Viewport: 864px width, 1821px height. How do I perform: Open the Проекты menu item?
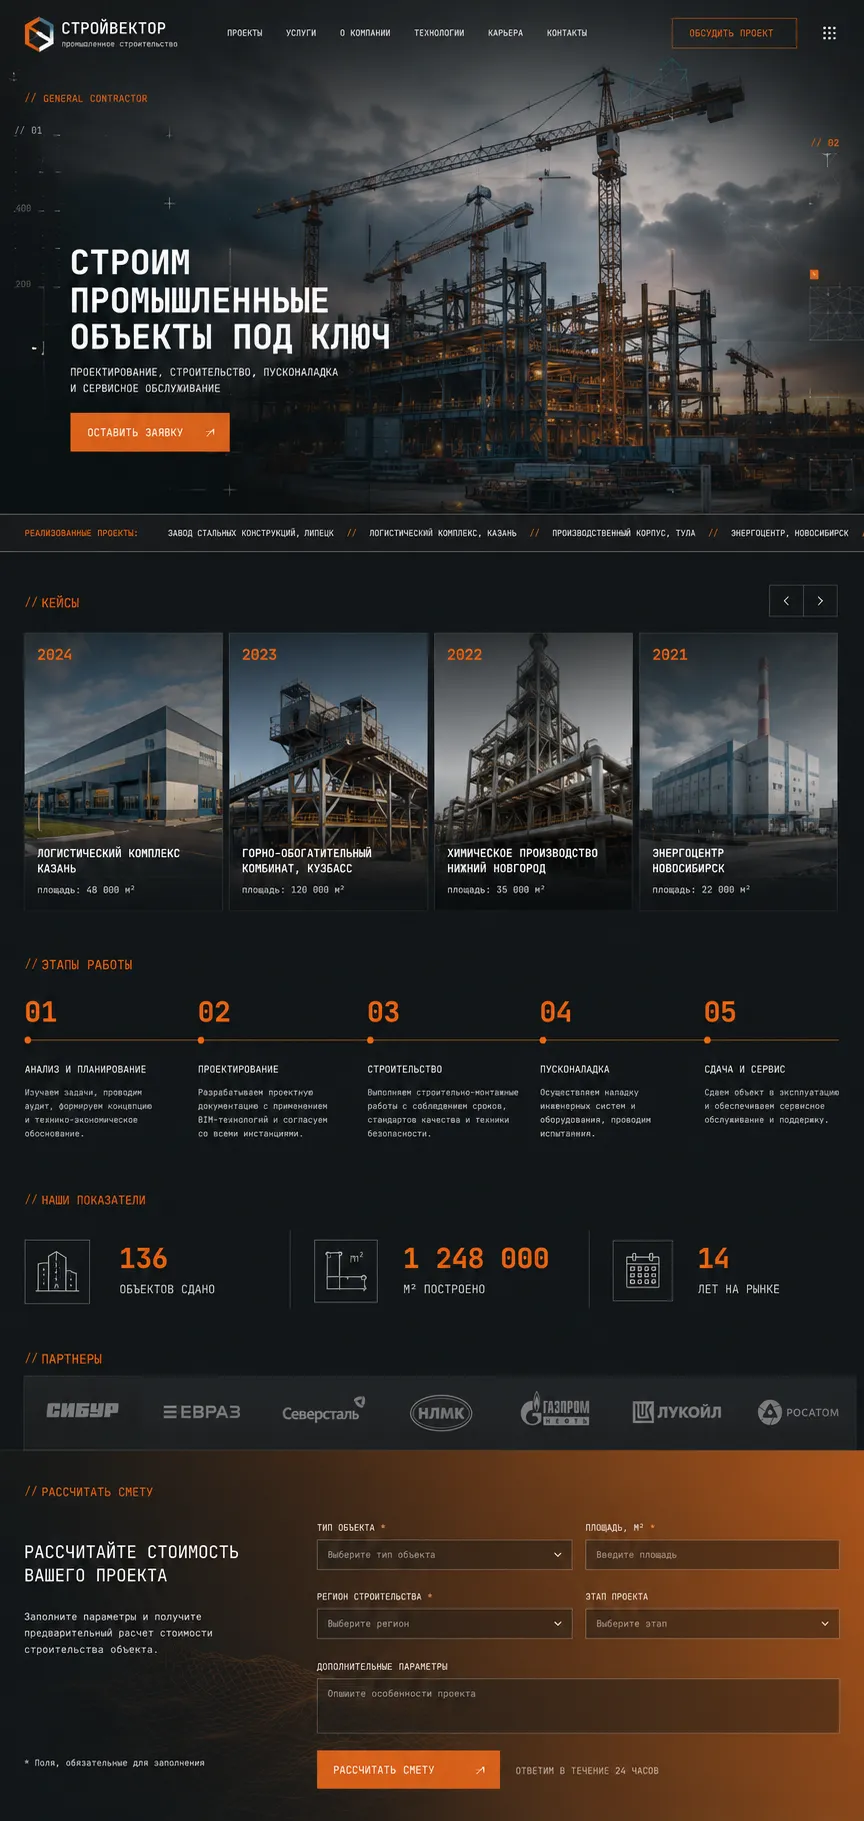coord(245,33)
